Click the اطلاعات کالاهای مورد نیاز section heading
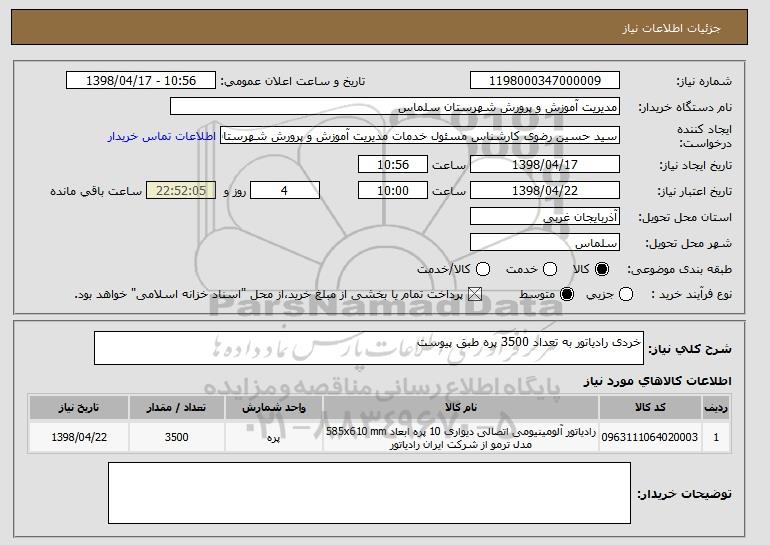Image resolution: width=770 pixels, height=545 pixels. pyautogui.click(x=657, y=381)
